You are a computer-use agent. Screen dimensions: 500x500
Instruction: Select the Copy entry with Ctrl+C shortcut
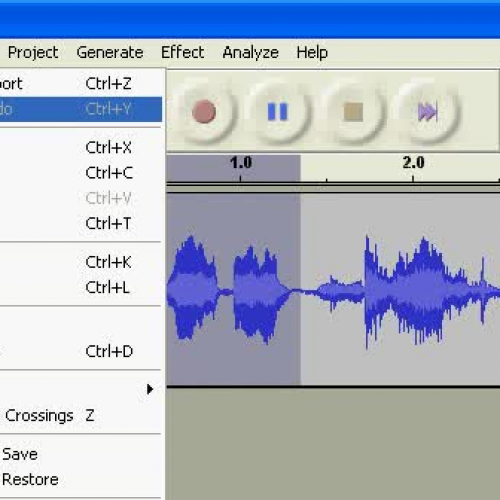[x=81, y=173]
